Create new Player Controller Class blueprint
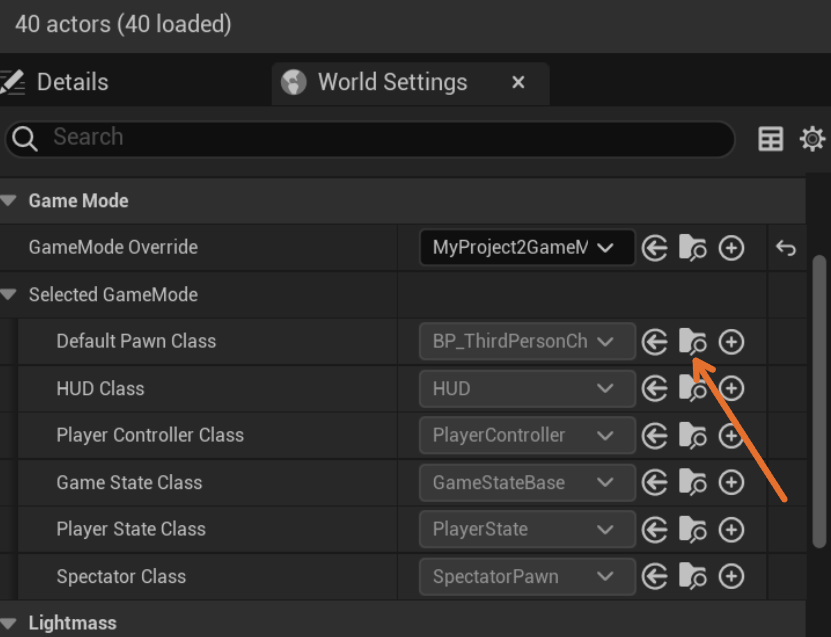 [x=732, y=436]
